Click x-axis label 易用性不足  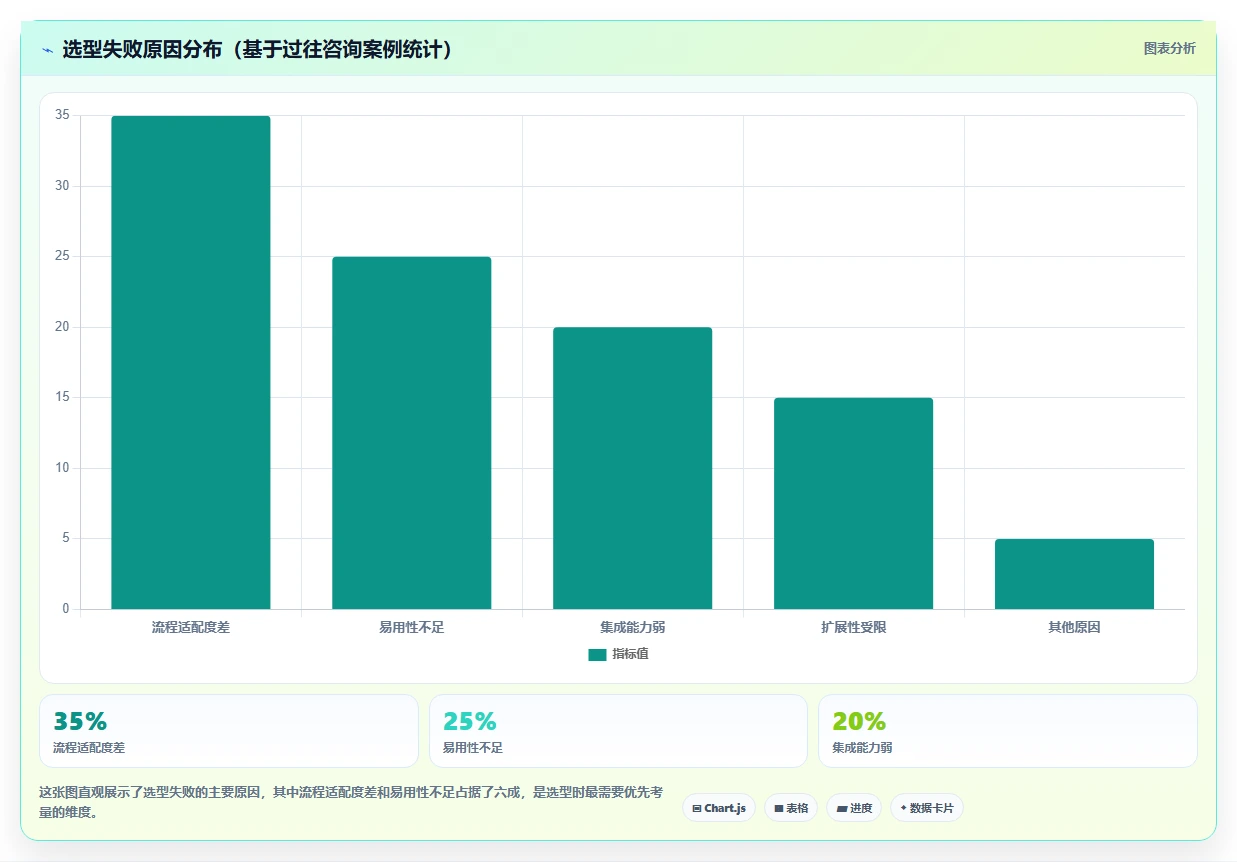(412, 628)
